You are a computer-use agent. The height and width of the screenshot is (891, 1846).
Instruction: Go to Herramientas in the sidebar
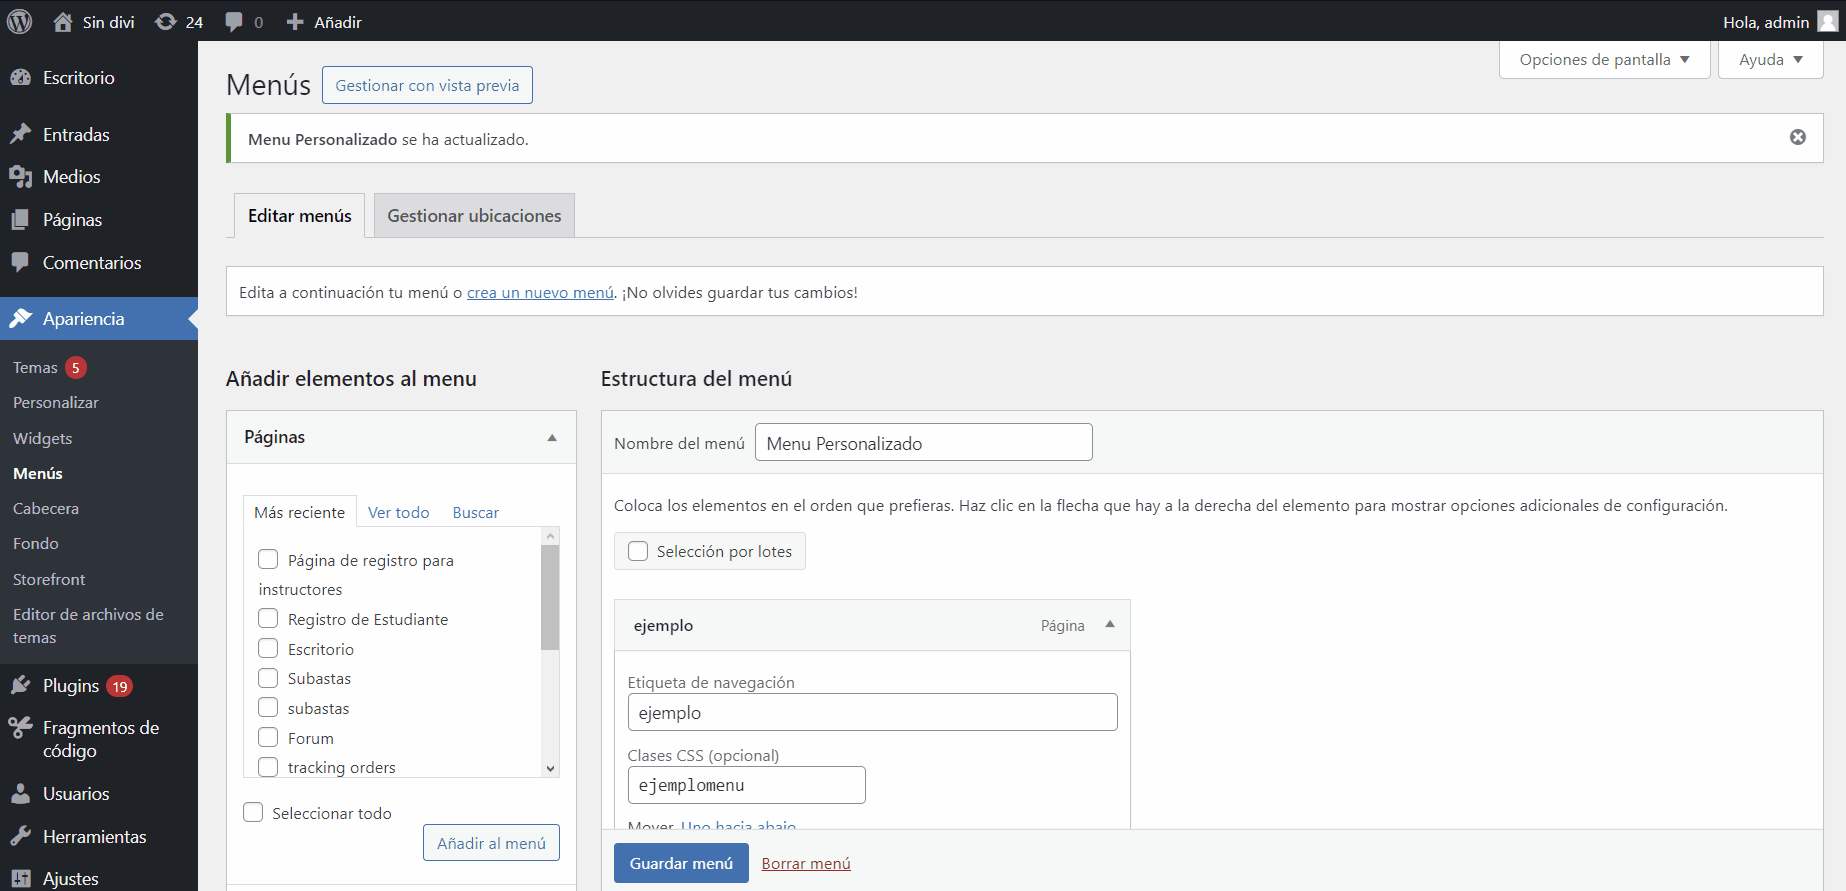(94, 837)
